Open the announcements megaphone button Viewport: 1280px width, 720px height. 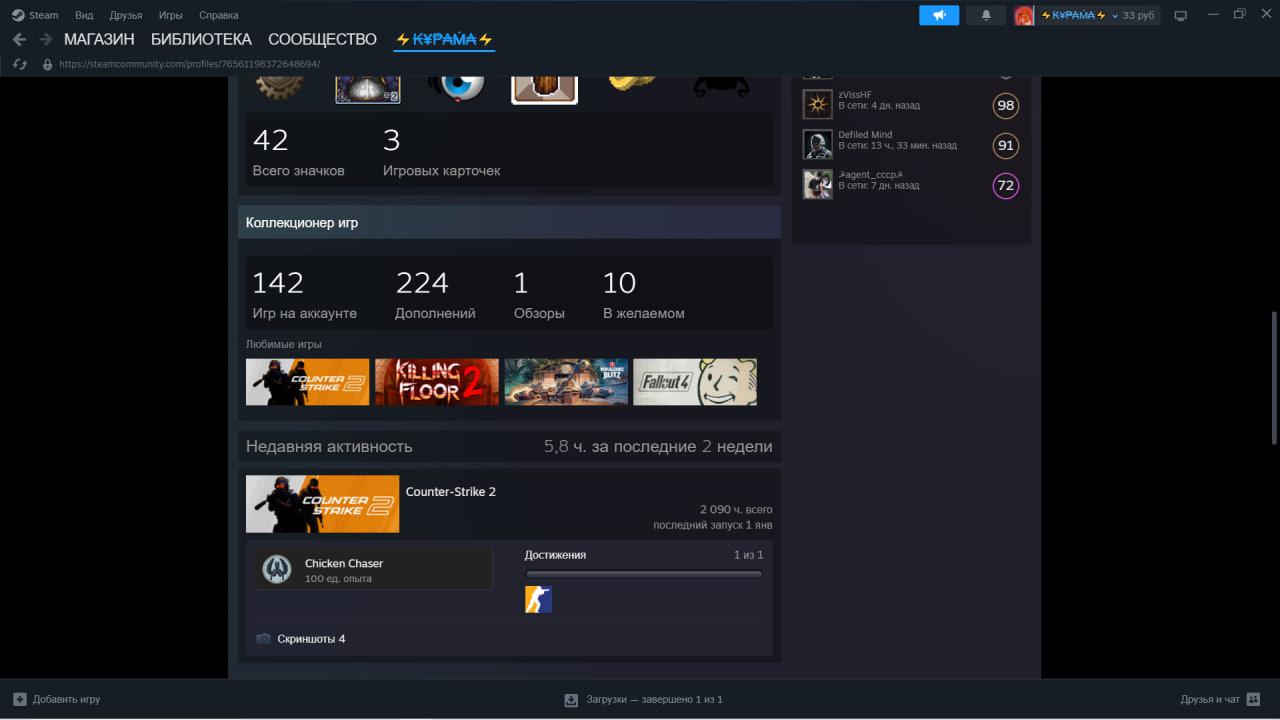(x=939, y=15)
